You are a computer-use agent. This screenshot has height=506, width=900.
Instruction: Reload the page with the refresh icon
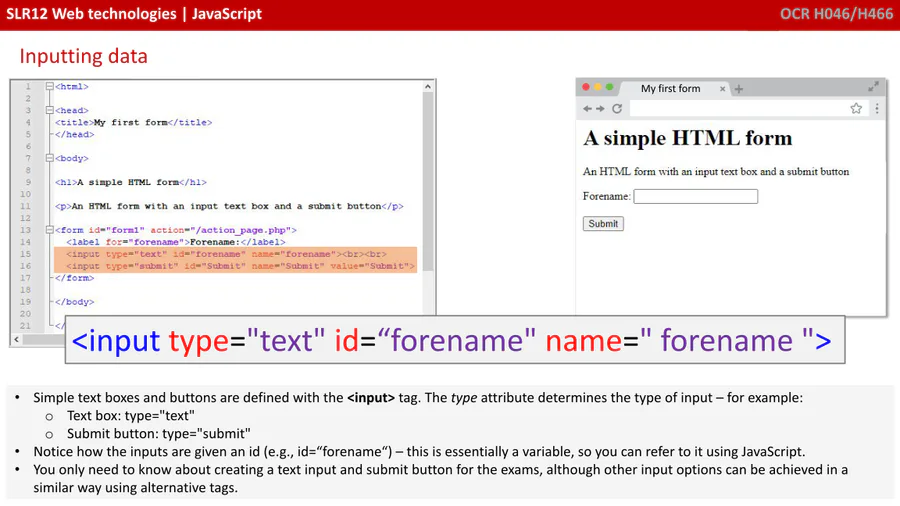pos(617,109)
